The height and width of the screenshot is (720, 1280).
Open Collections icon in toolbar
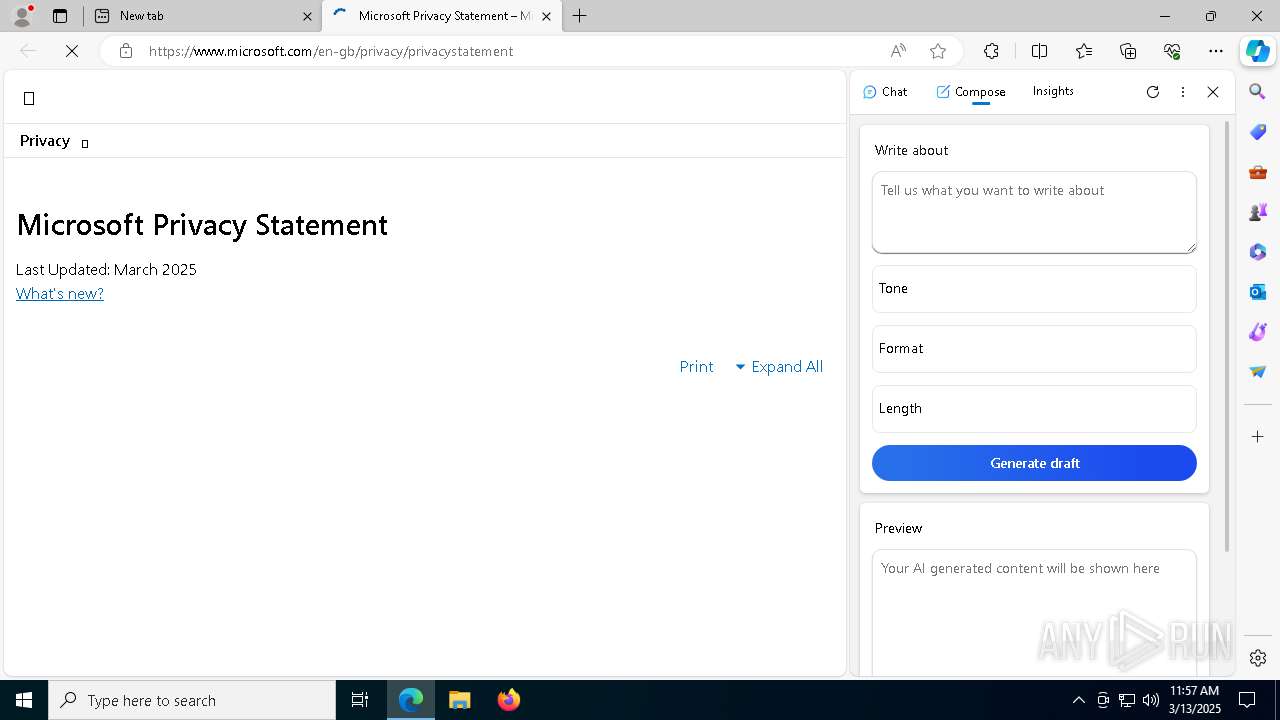1128,51
